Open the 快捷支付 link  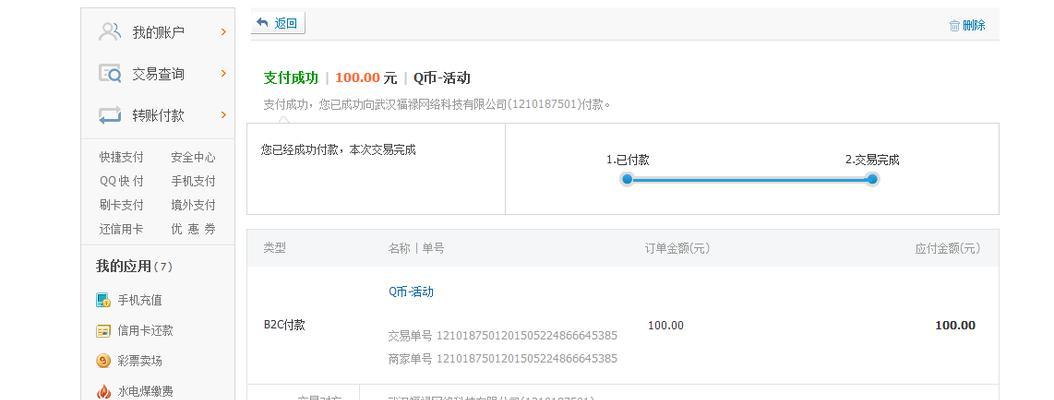click(122, 157)
